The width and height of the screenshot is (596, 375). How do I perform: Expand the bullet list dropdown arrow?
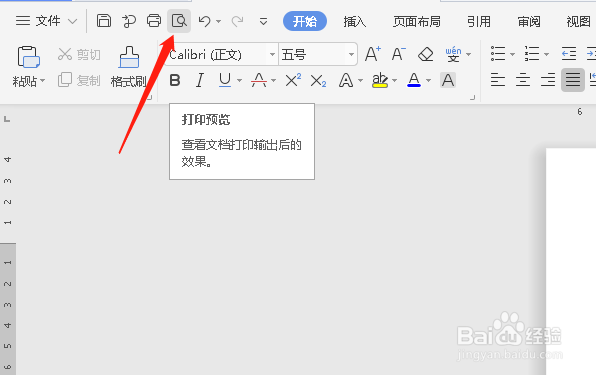pyautogui.click(x=512, y=54)
